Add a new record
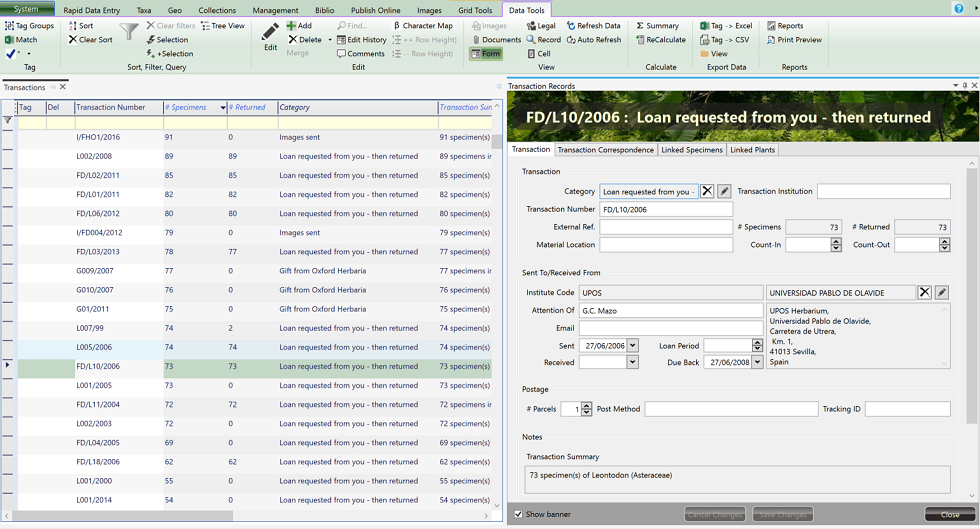980x529 pixels. 299,26
